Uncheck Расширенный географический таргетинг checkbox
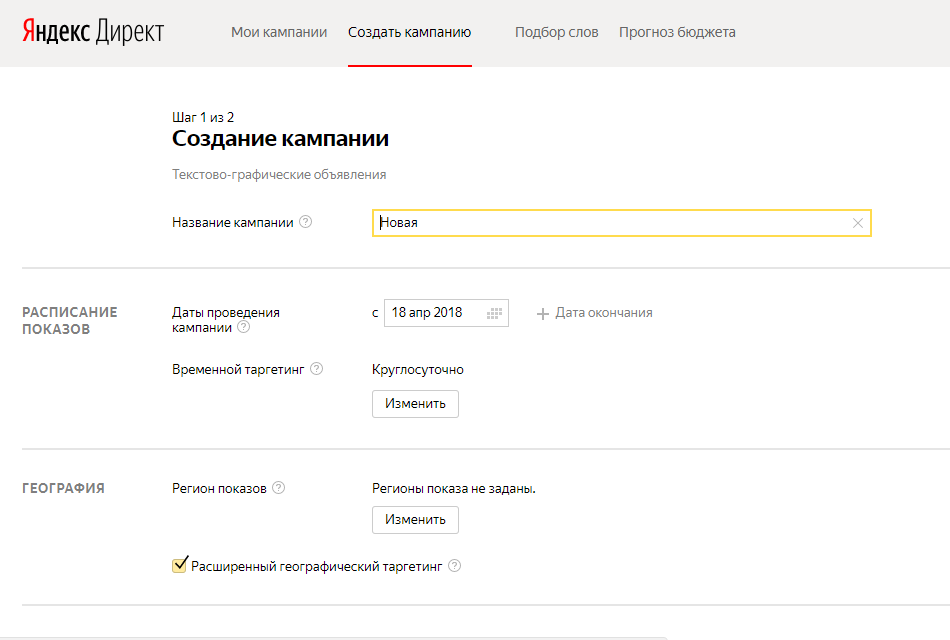This screenshot has width=950, height=640. click(180, 566)
